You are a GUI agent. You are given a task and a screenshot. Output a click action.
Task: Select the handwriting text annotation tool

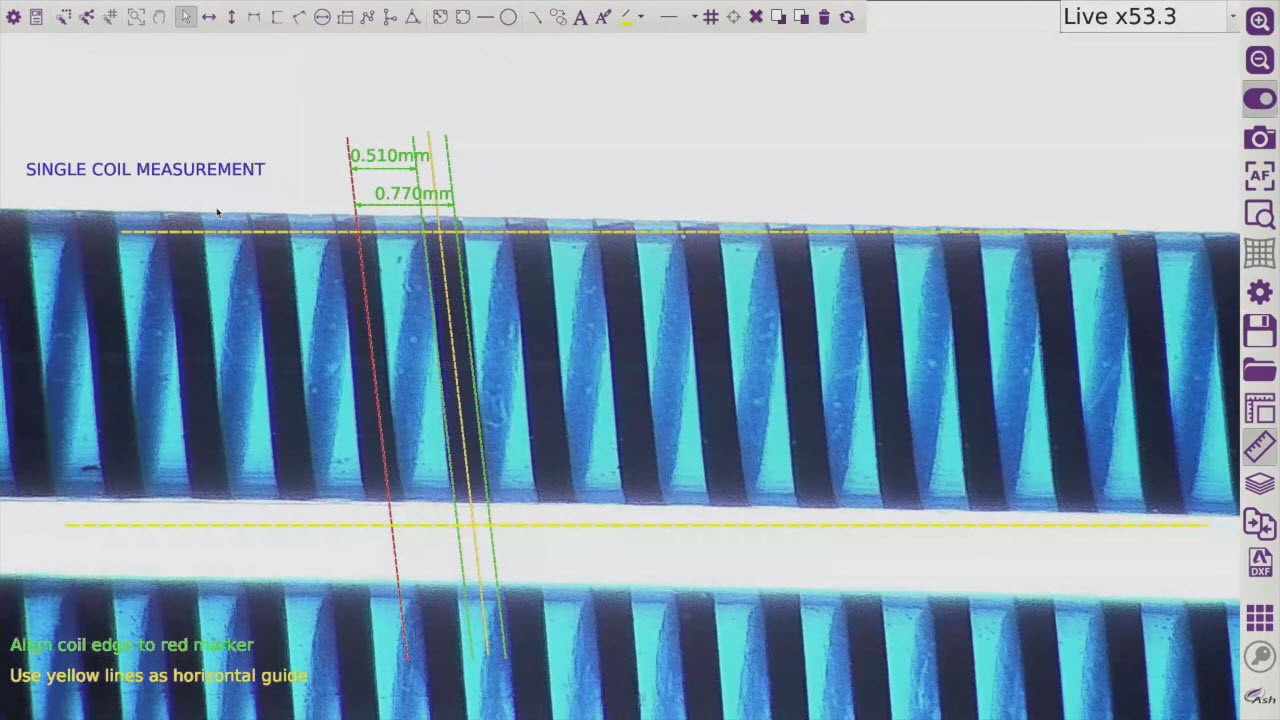[x=603, y=17]
